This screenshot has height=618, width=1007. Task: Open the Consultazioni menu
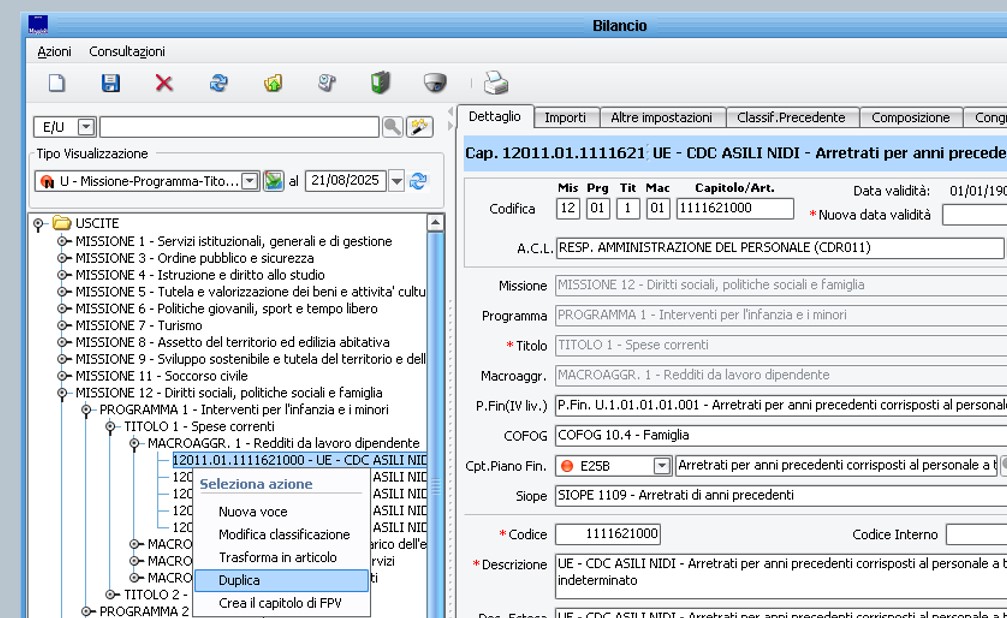tap(127, 51)
